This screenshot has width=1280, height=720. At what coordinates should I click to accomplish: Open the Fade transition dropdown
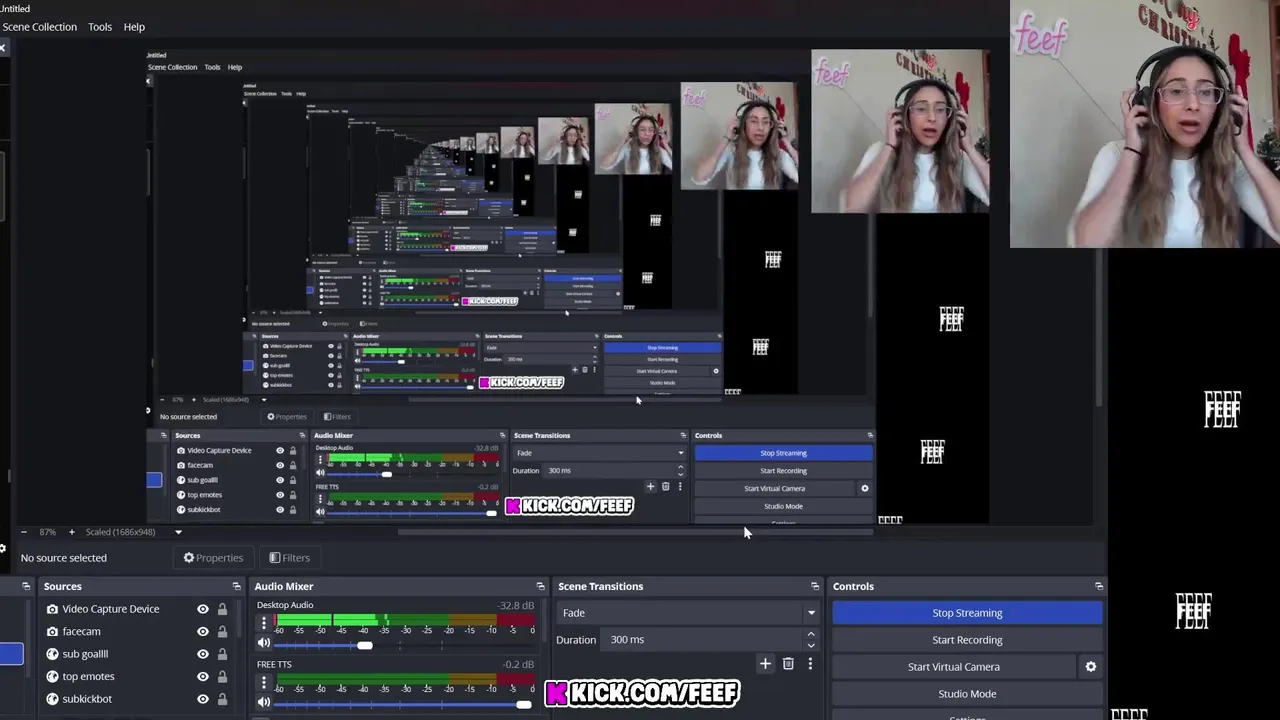[x=689, y=613]
